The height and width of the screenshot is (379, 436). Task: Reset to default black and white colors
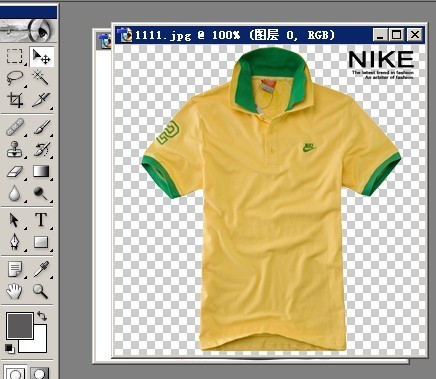10,348
